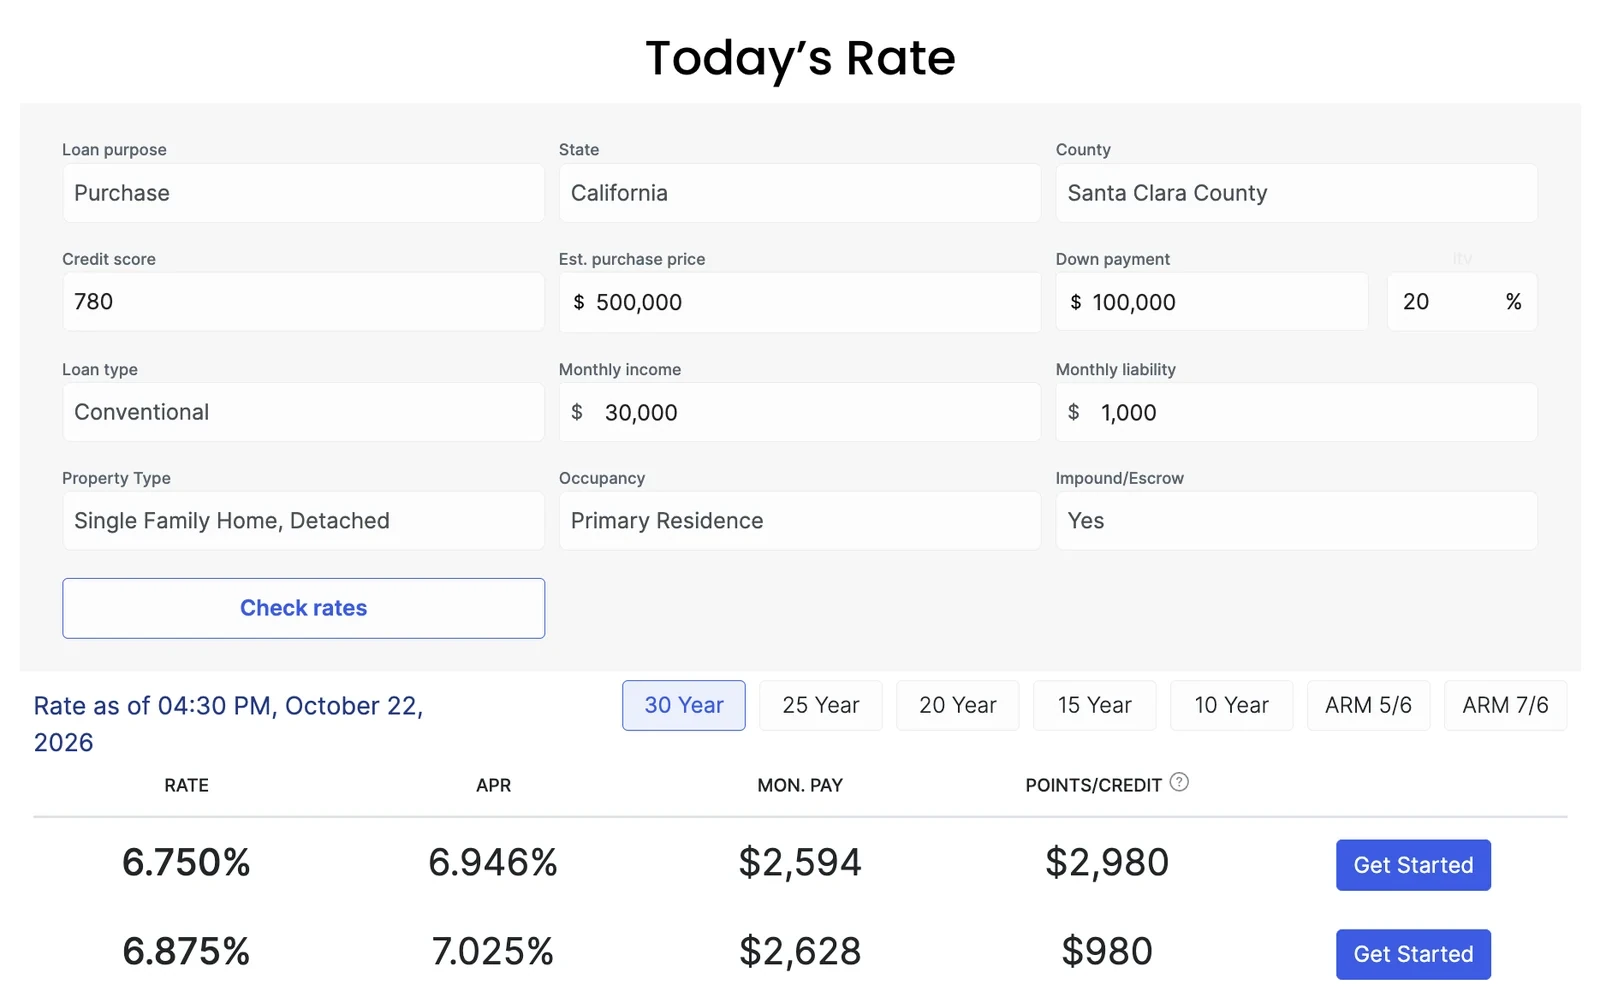Click the $2,980 points/credit value
The width and height of the screenshot is (1600, 1000).
[x=1107, y=862]
